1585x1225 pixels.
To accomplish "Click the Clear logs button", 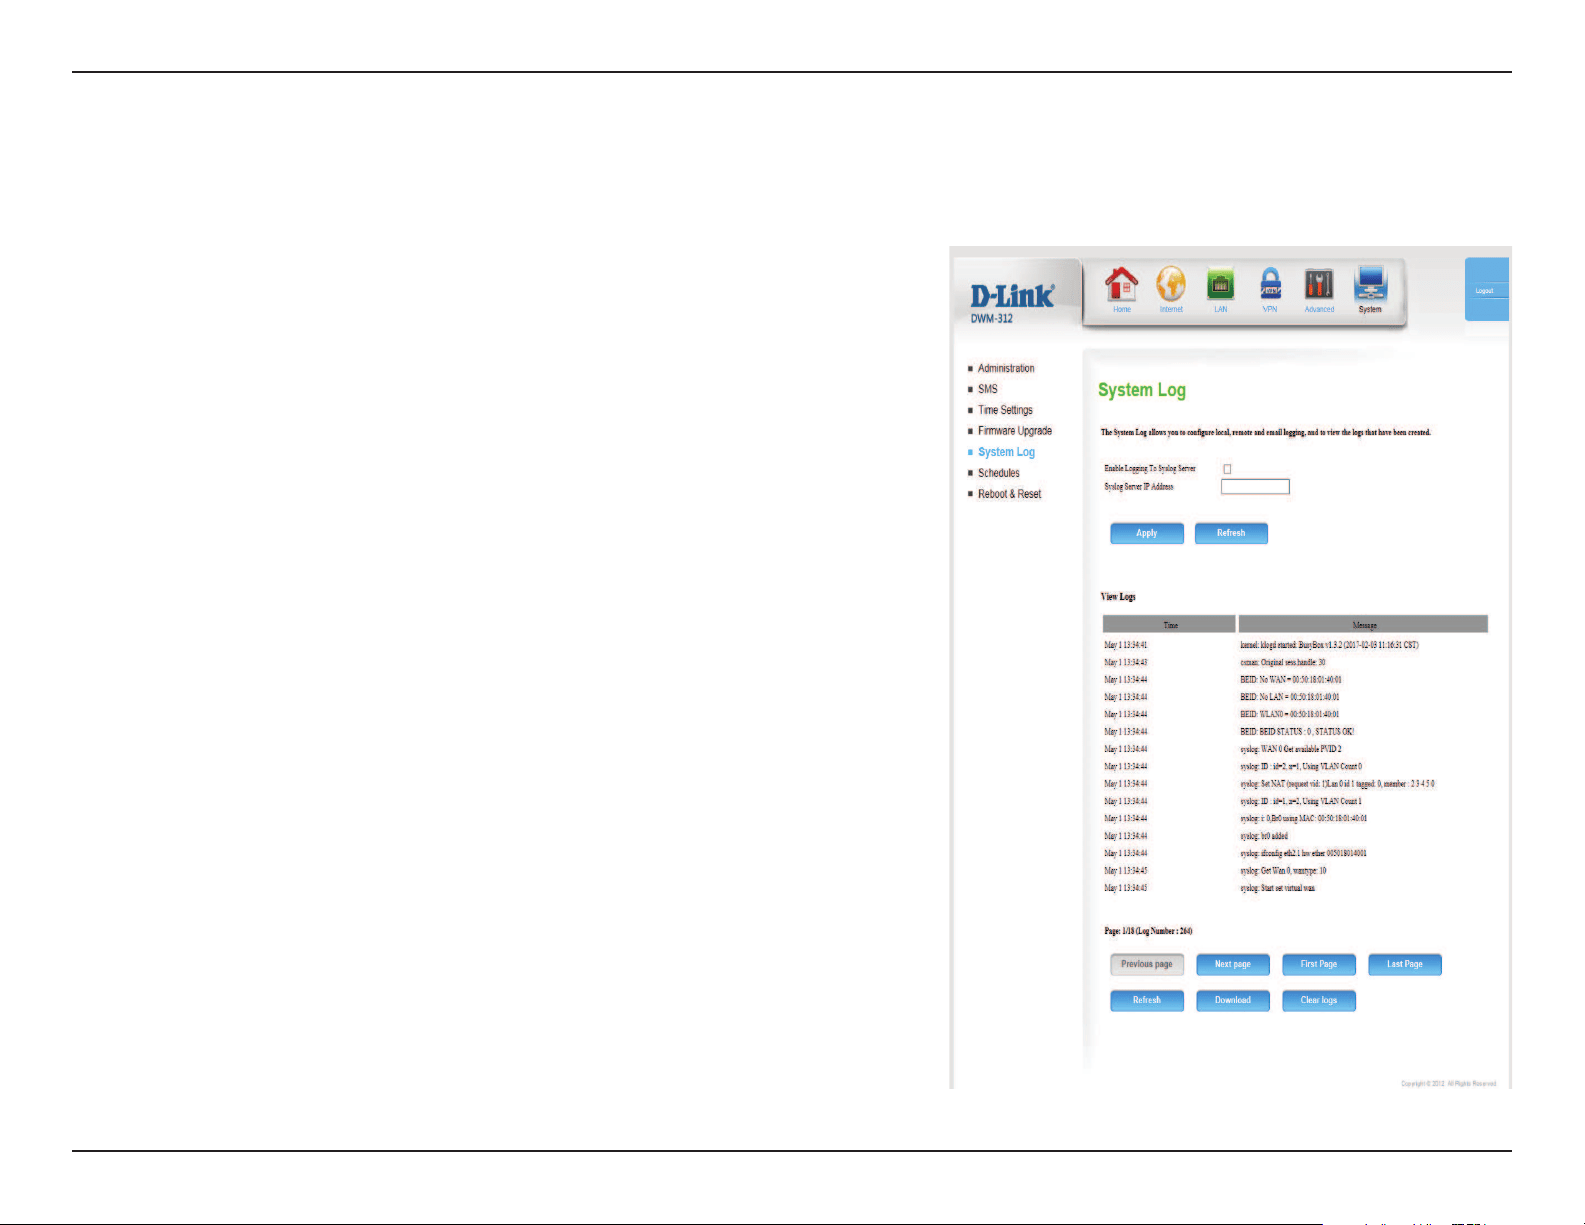I will point(1319,1000).
